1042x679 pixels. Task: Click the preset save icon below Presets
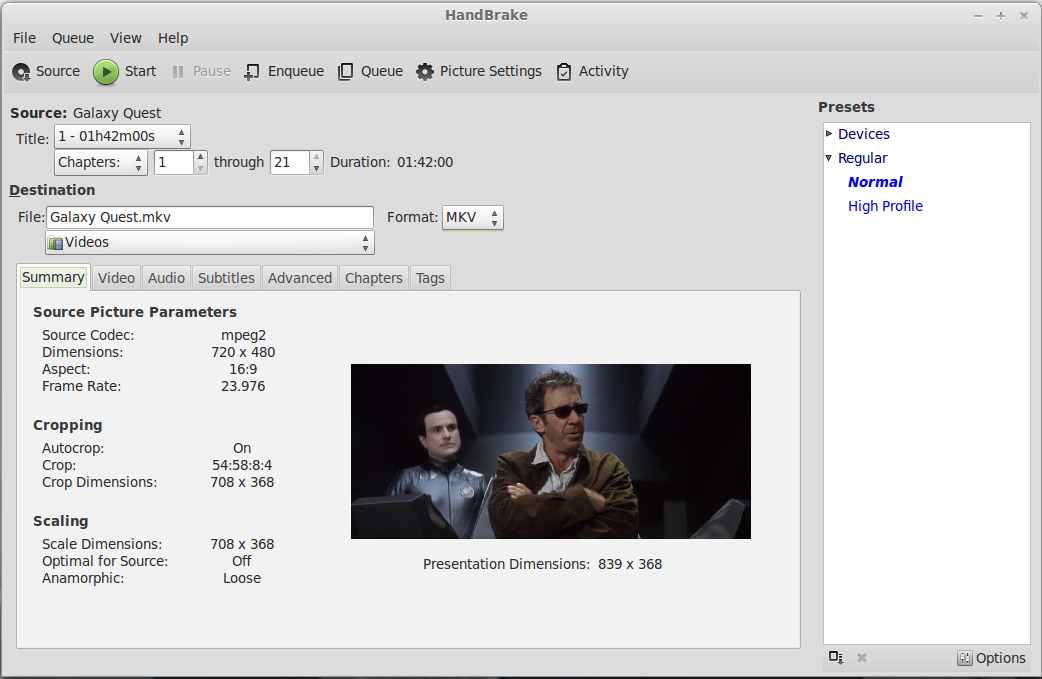pyautogui.click(x=836, y=657)
